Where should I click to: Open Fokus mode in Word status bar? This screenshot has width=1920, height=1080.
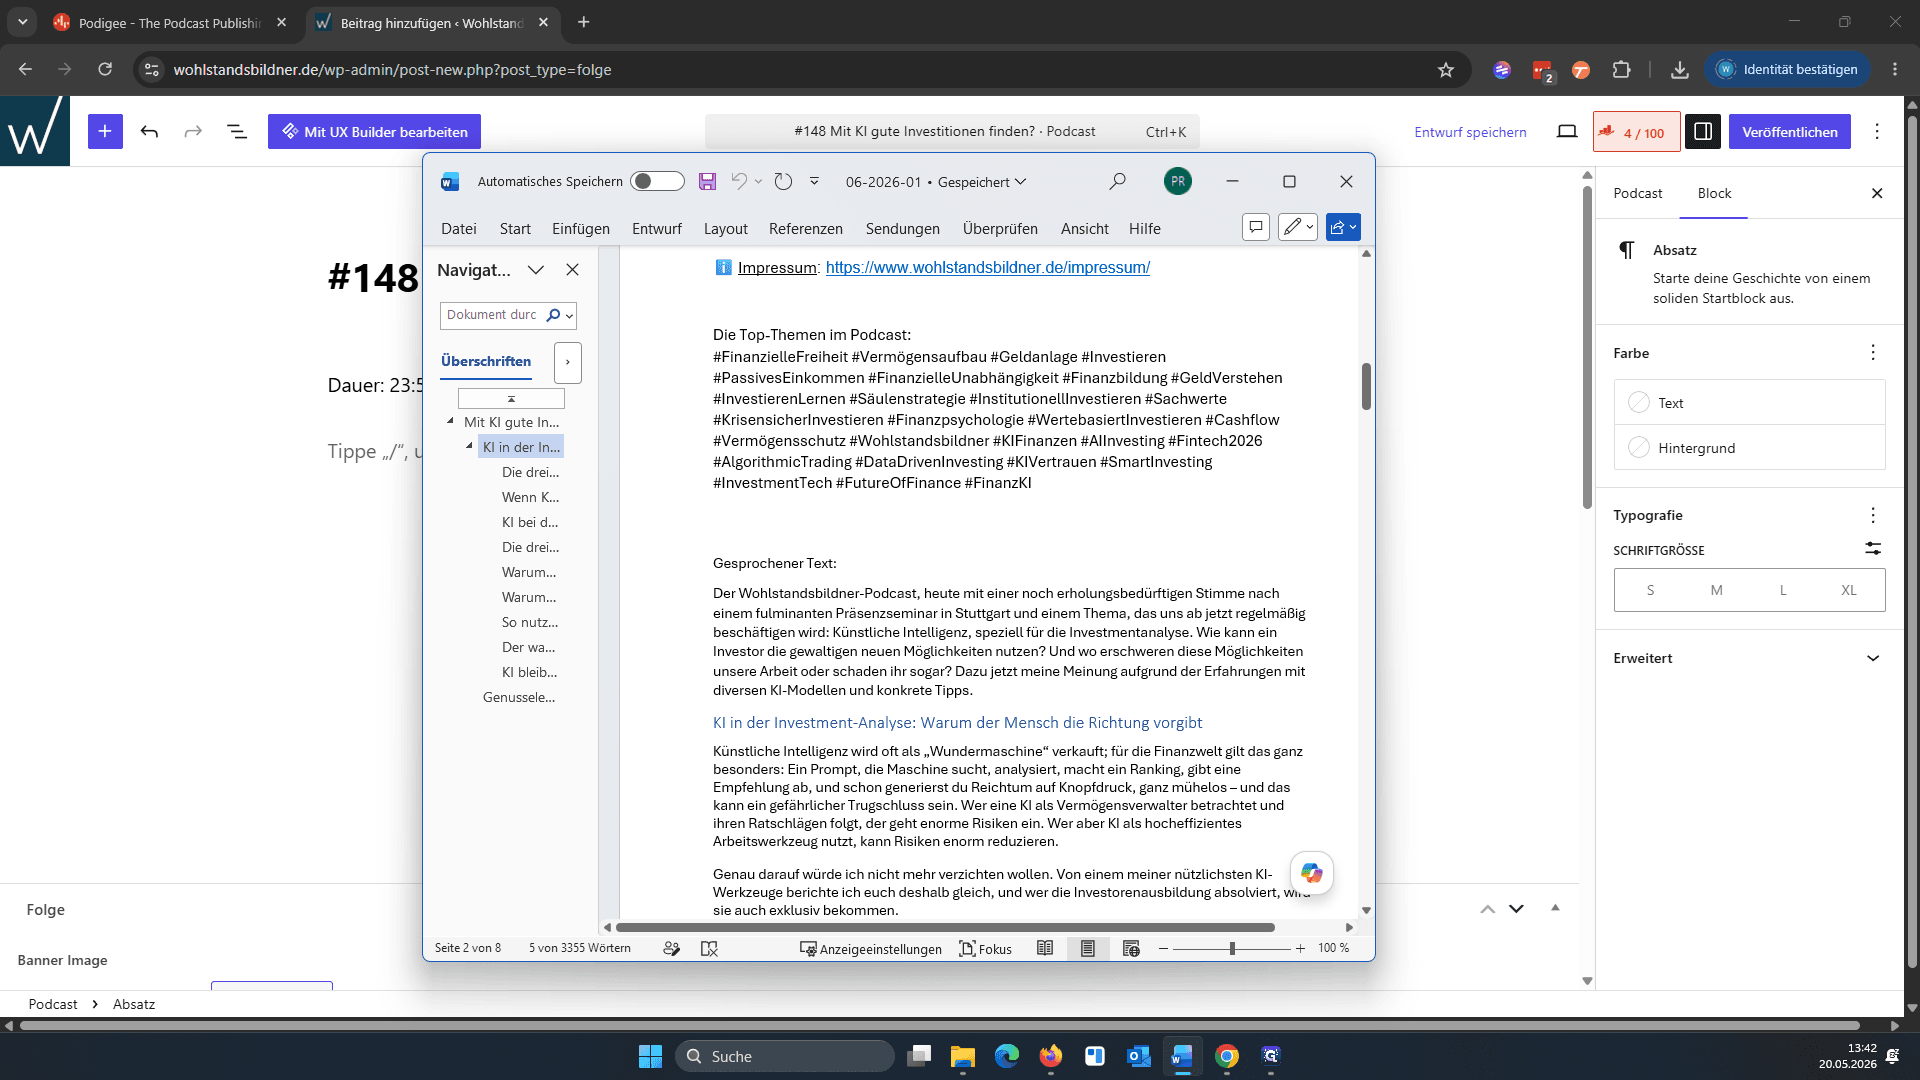(x=985, y=948)
